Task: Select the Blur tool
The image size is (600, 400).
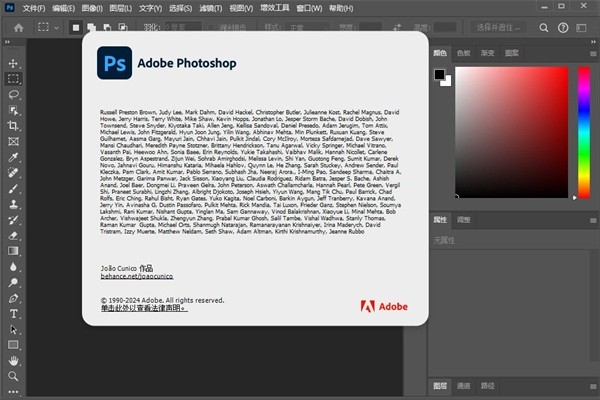Action: (13, 267)
